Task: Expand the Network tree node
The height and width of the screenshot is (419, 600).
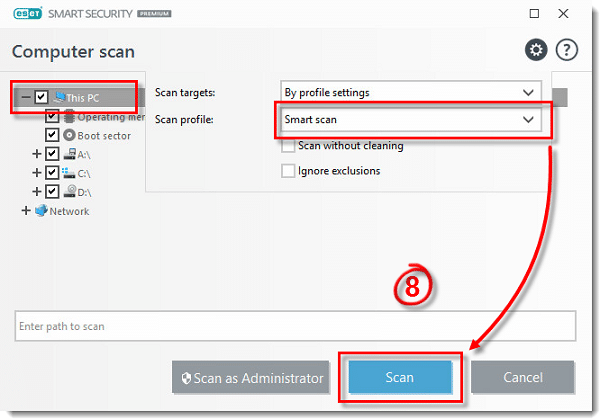Action: [x=25, y=210]
